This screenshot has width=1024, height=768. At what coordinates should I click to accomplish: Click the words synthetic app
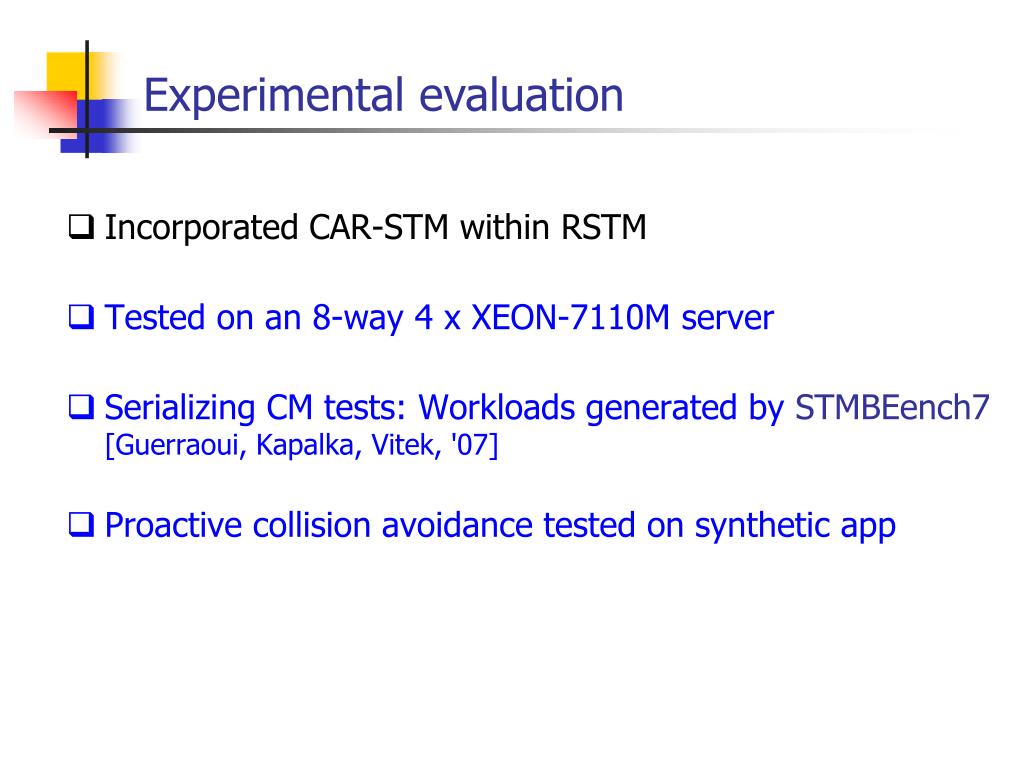click(x=795, y=526)
